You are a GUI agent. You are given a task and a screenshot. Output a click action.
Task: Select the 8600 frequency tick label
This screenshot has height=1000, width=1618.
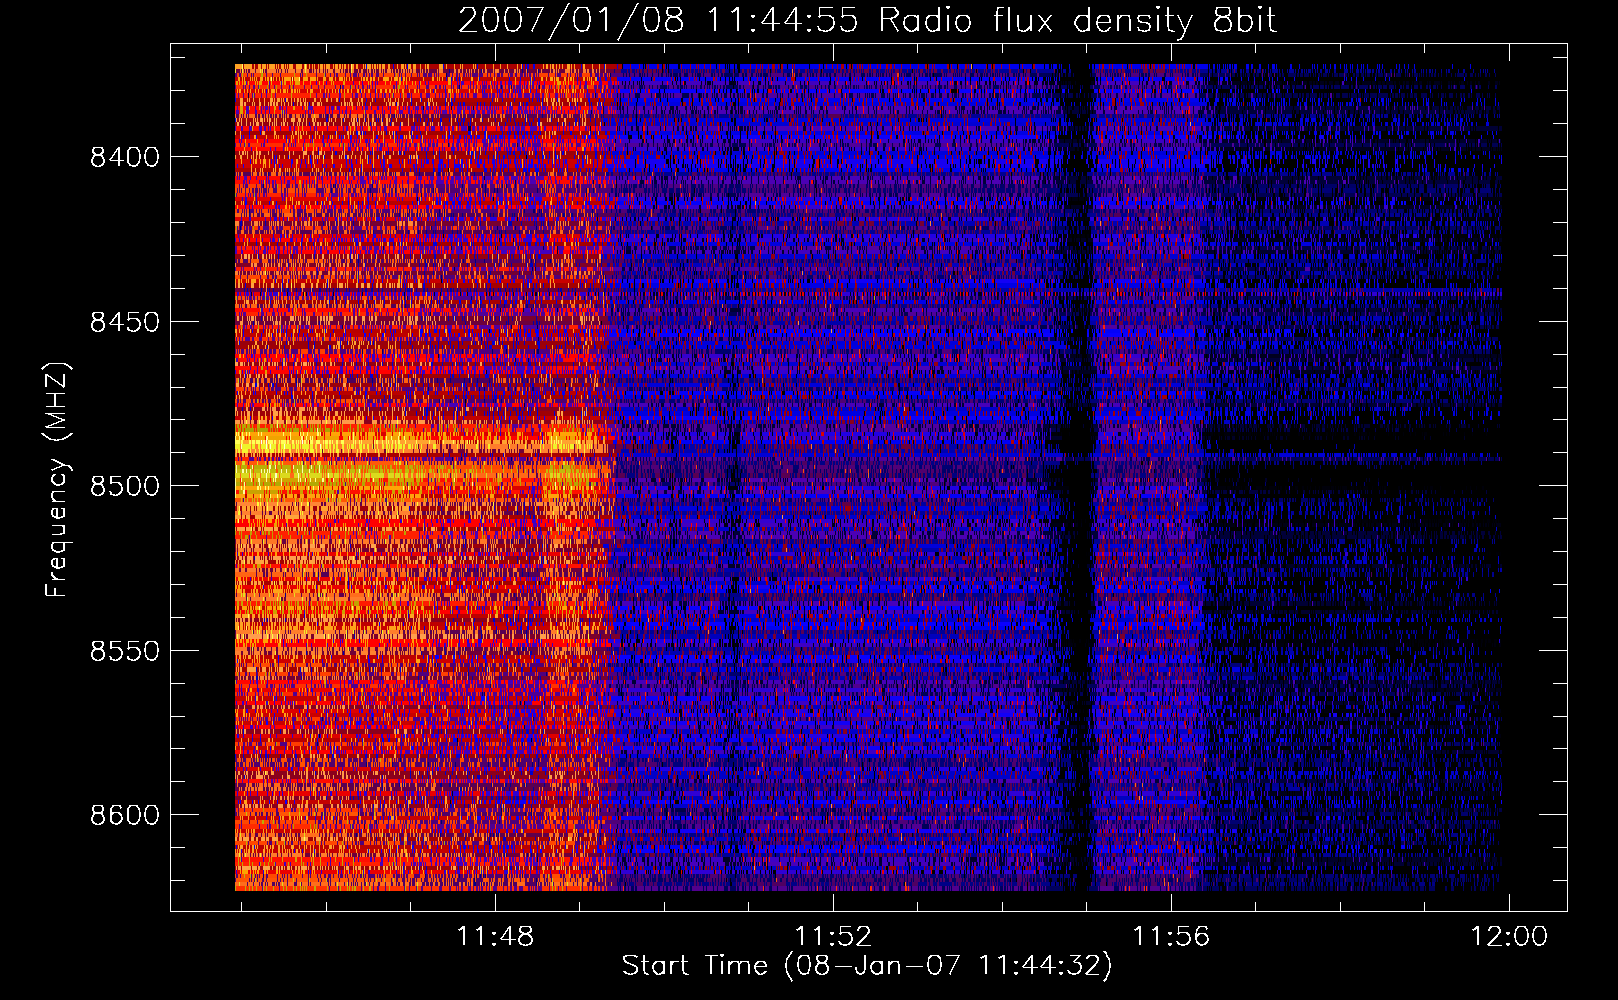125,815
